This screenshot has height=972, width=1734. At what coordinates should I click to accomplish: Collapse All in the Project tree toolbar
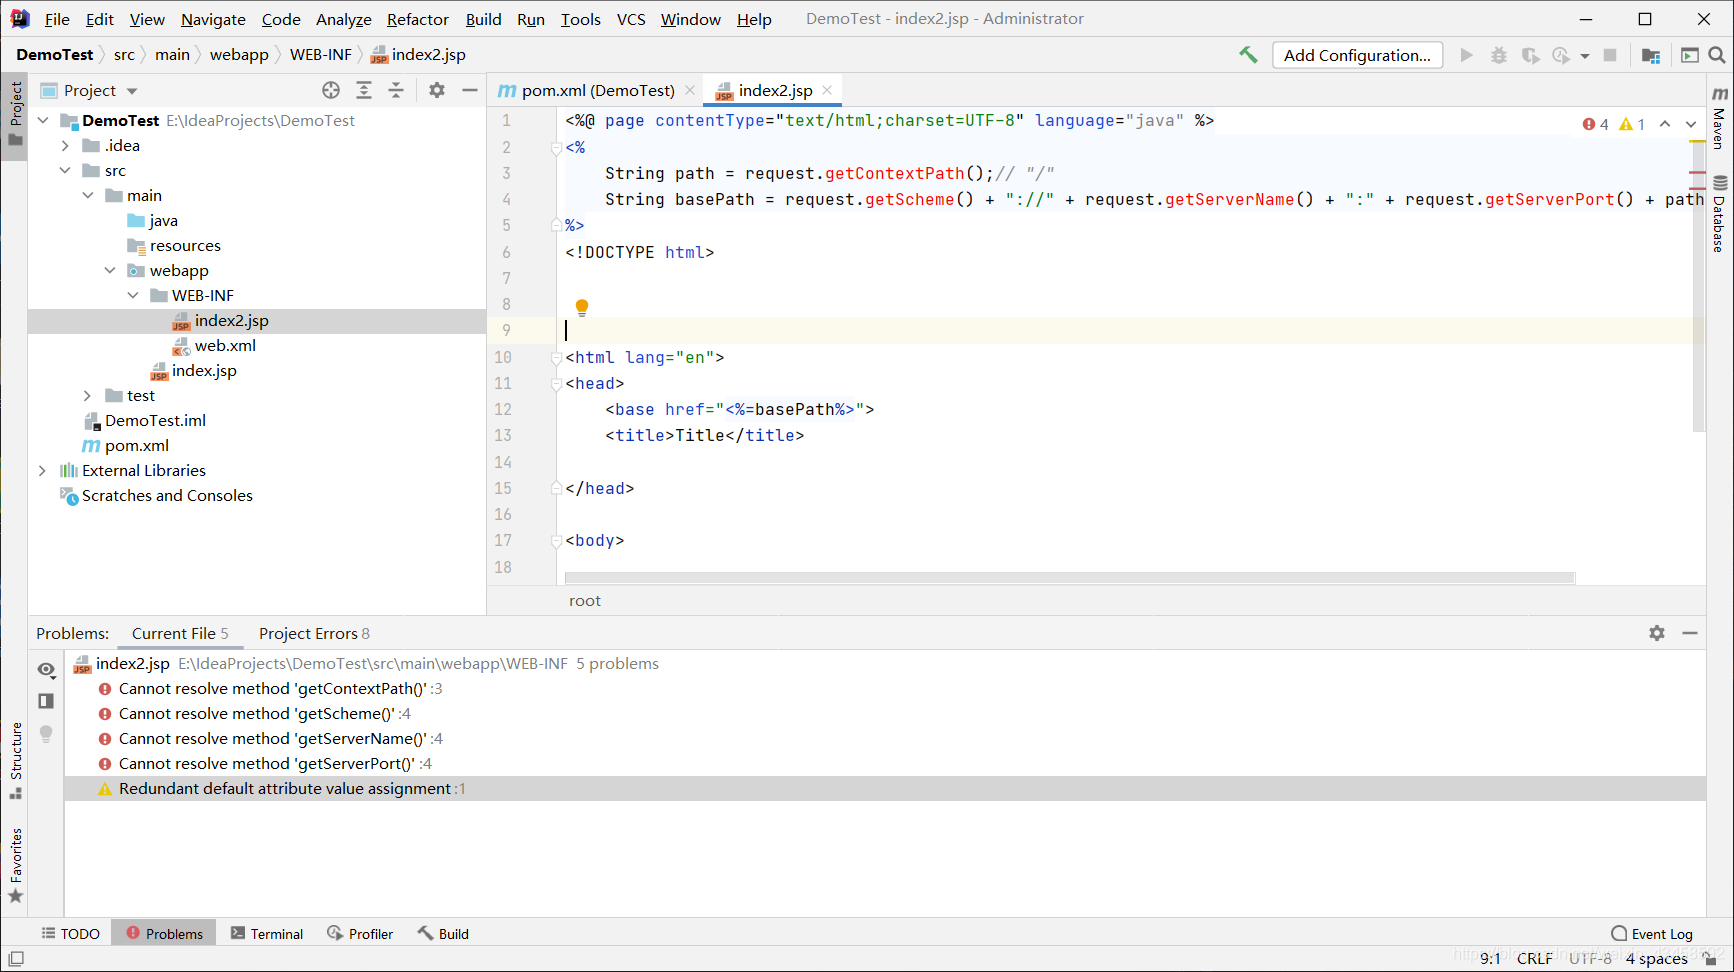pyautogui.click(x=396, y=90)
